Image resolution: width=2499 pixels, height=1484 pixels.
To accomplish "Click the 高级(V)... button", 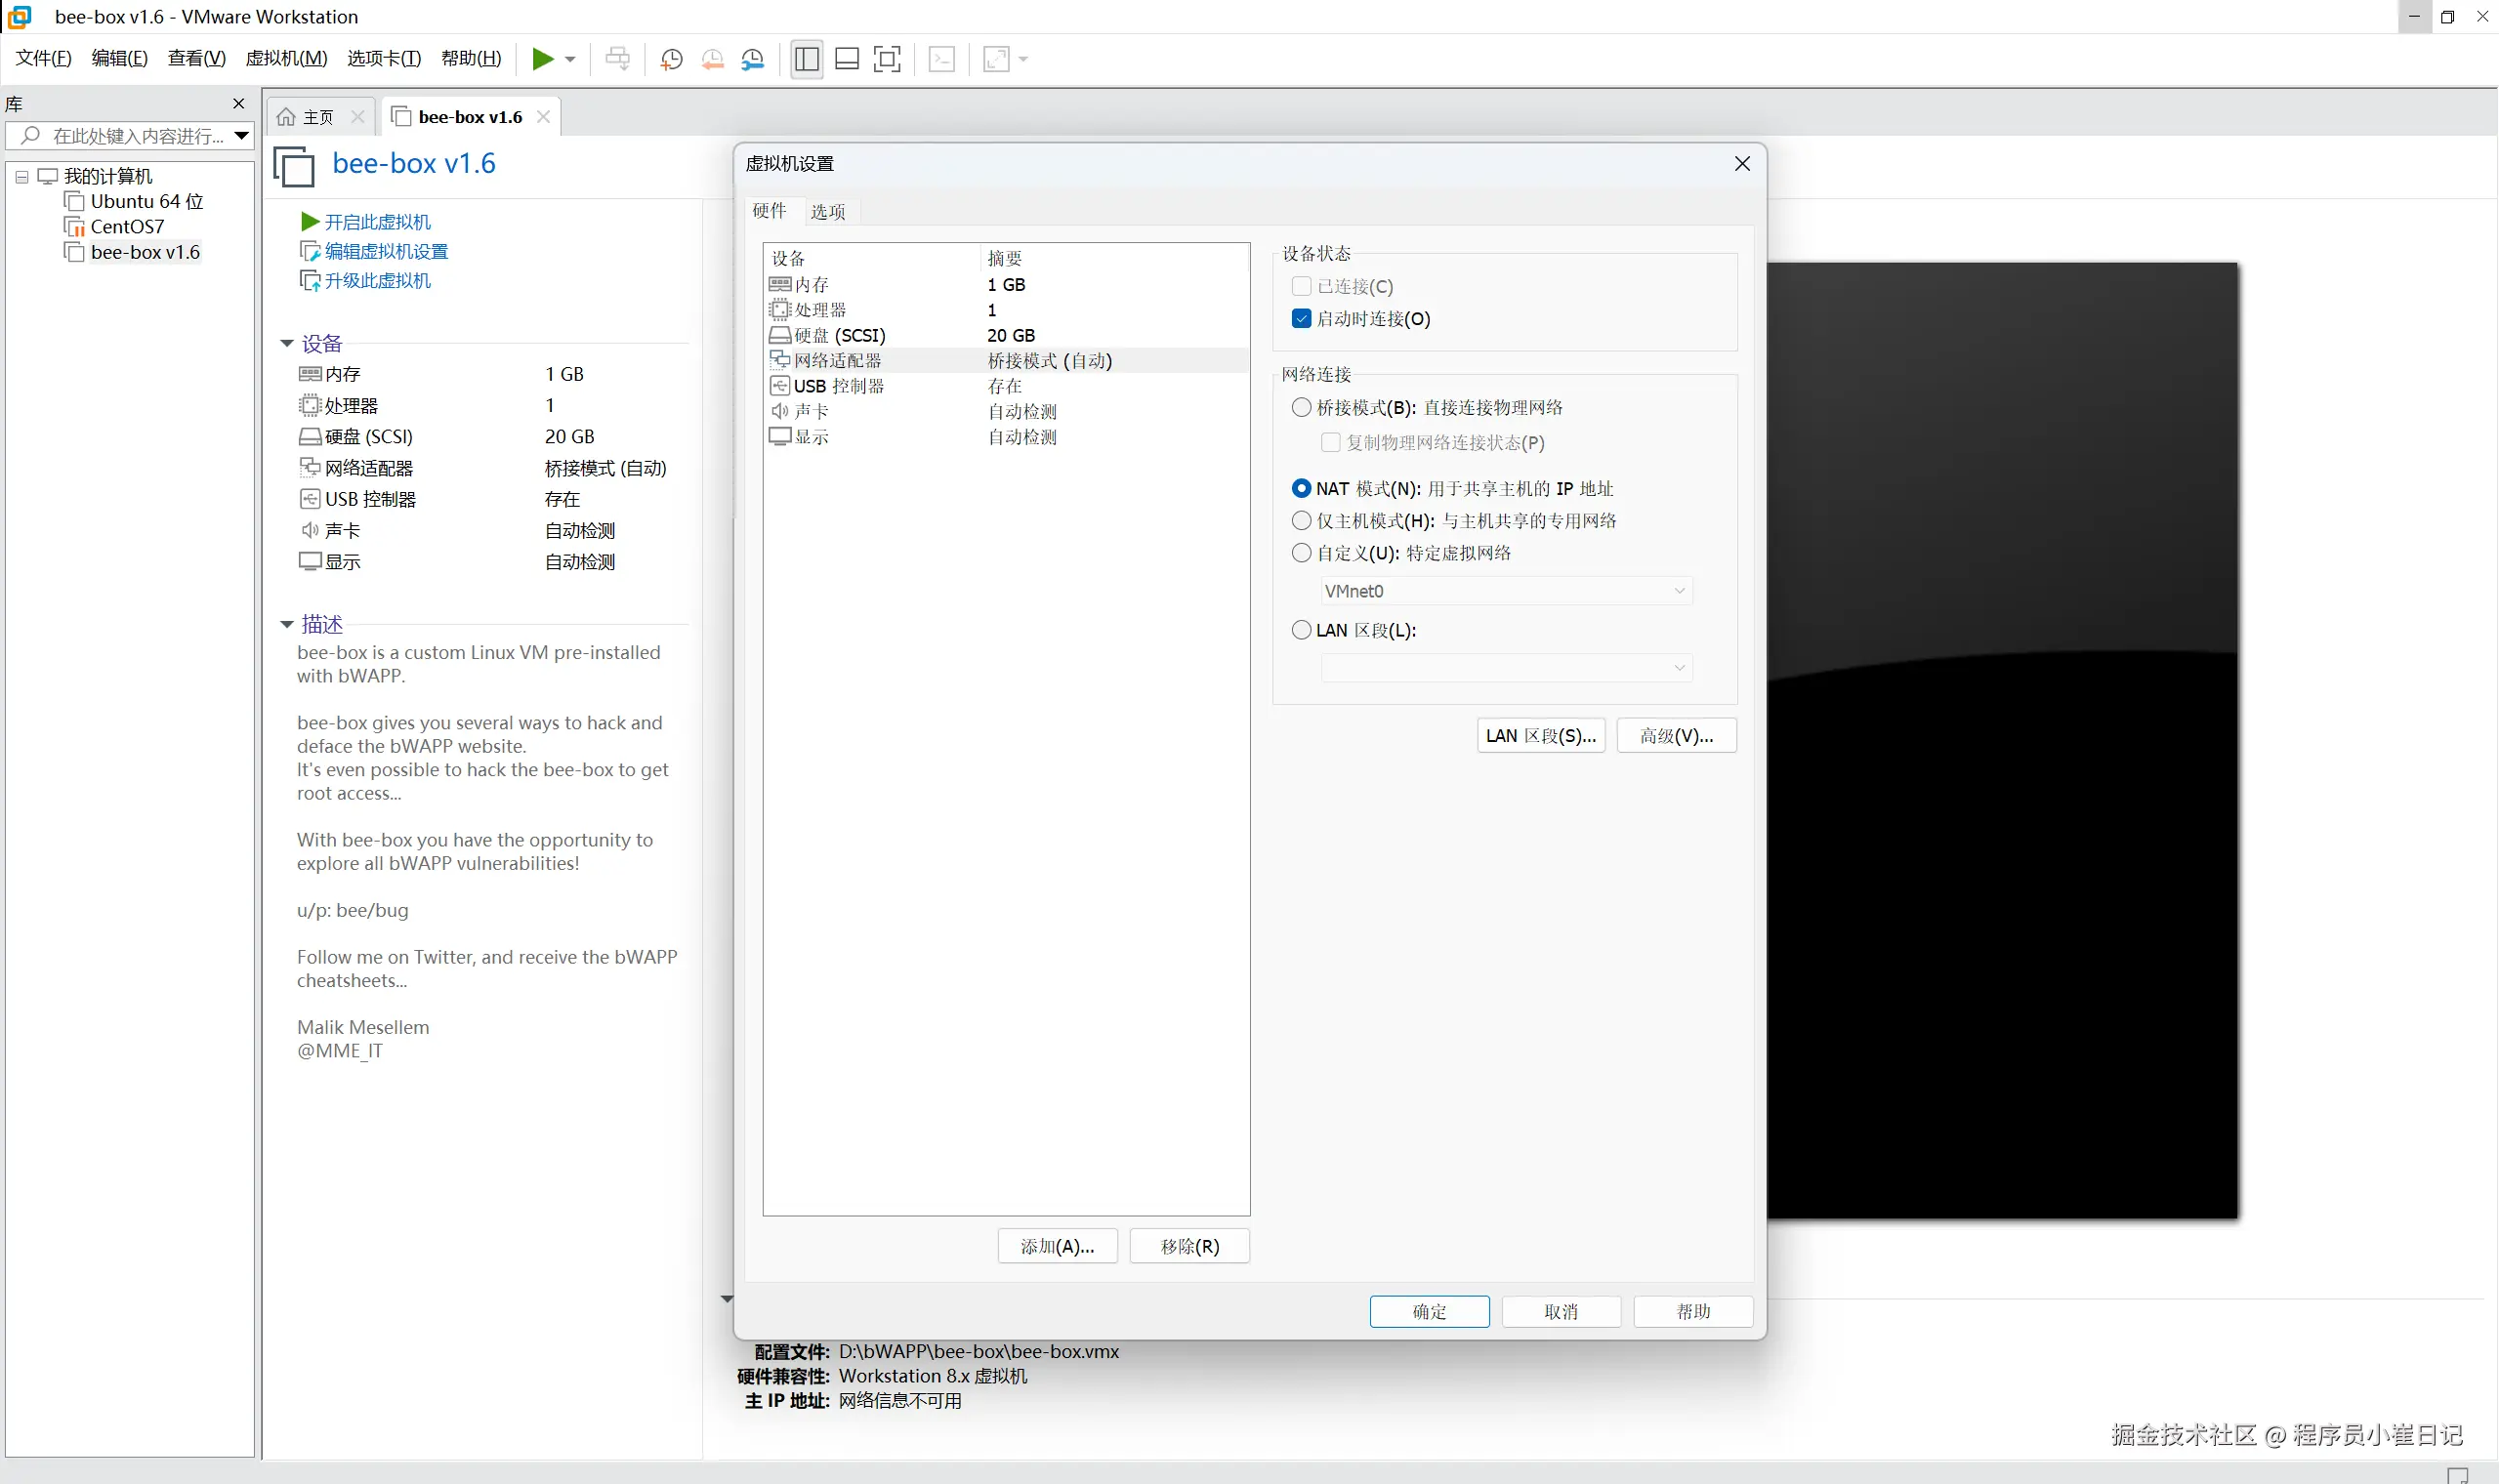I will click(1675, 736).
